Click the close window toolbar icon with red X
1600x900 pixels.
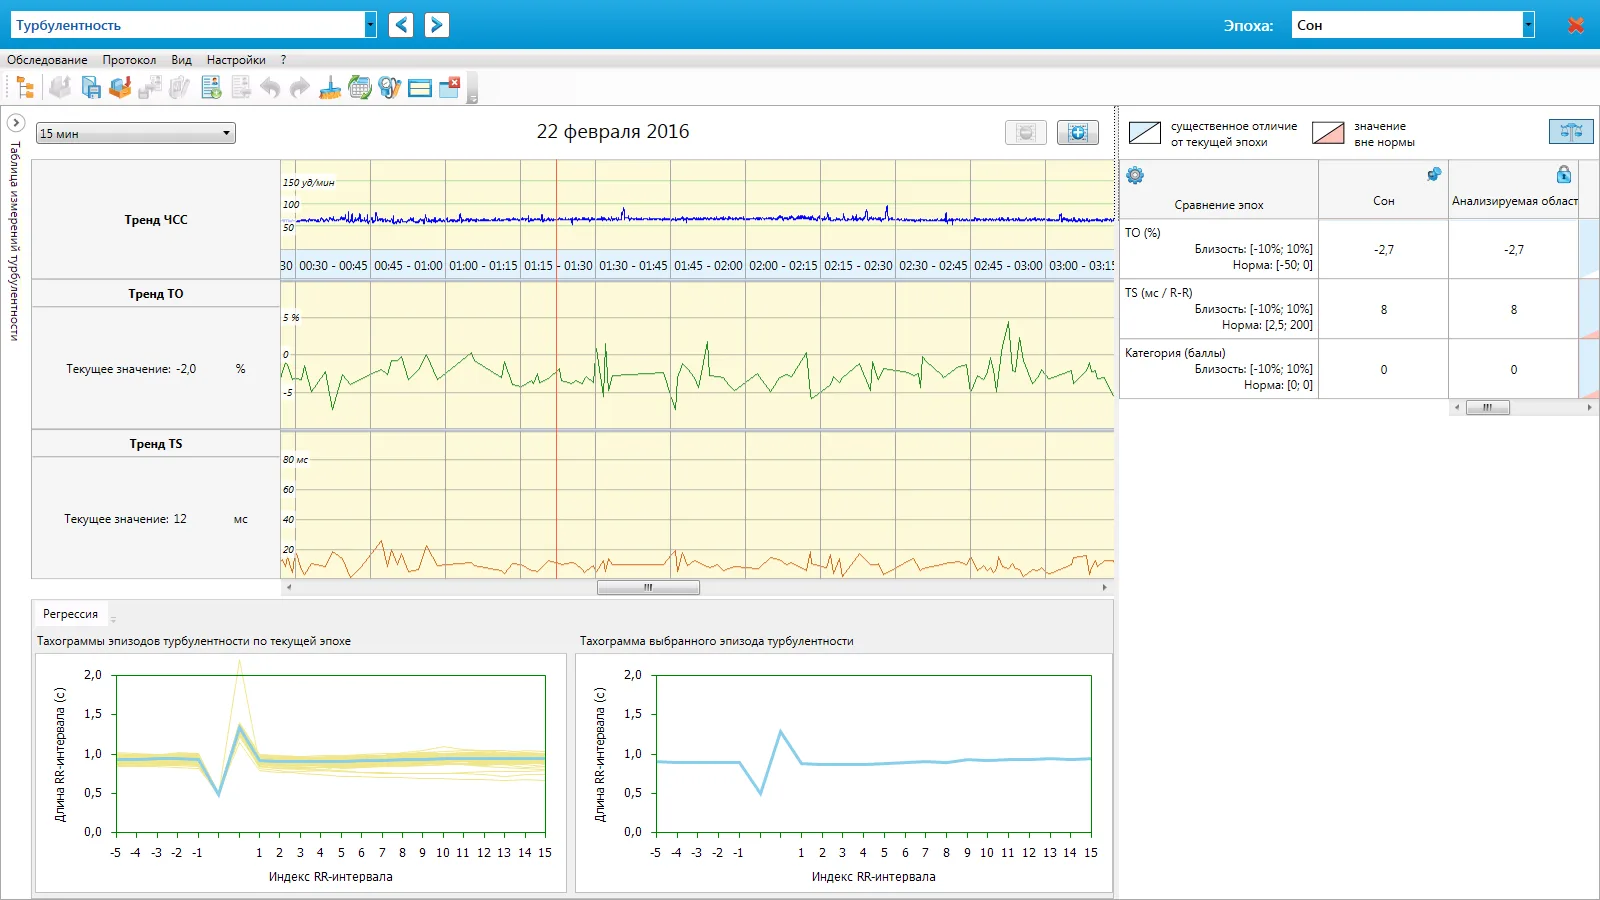pyautogui.click(x=450, y=87)
